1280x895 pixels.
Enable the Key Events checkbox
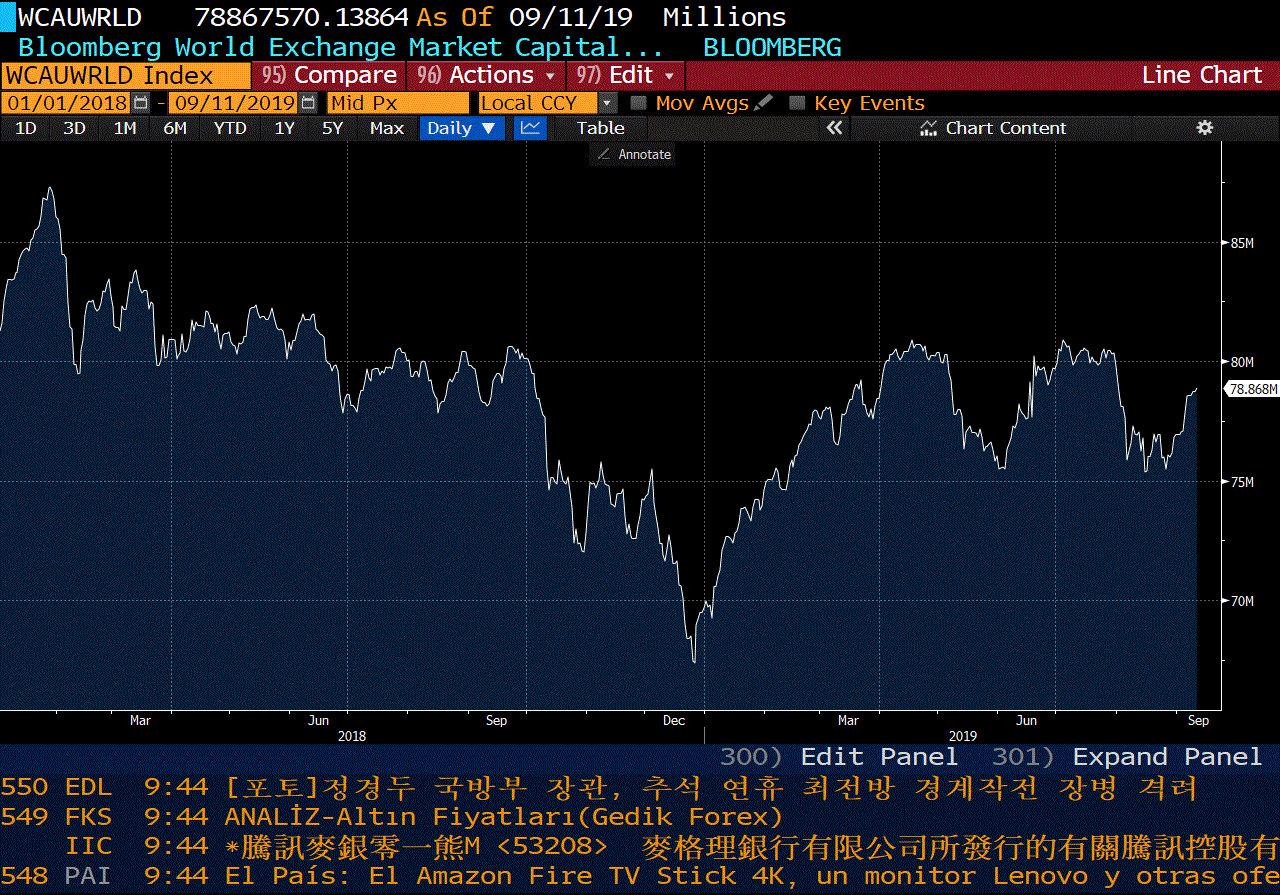[797, 103]
